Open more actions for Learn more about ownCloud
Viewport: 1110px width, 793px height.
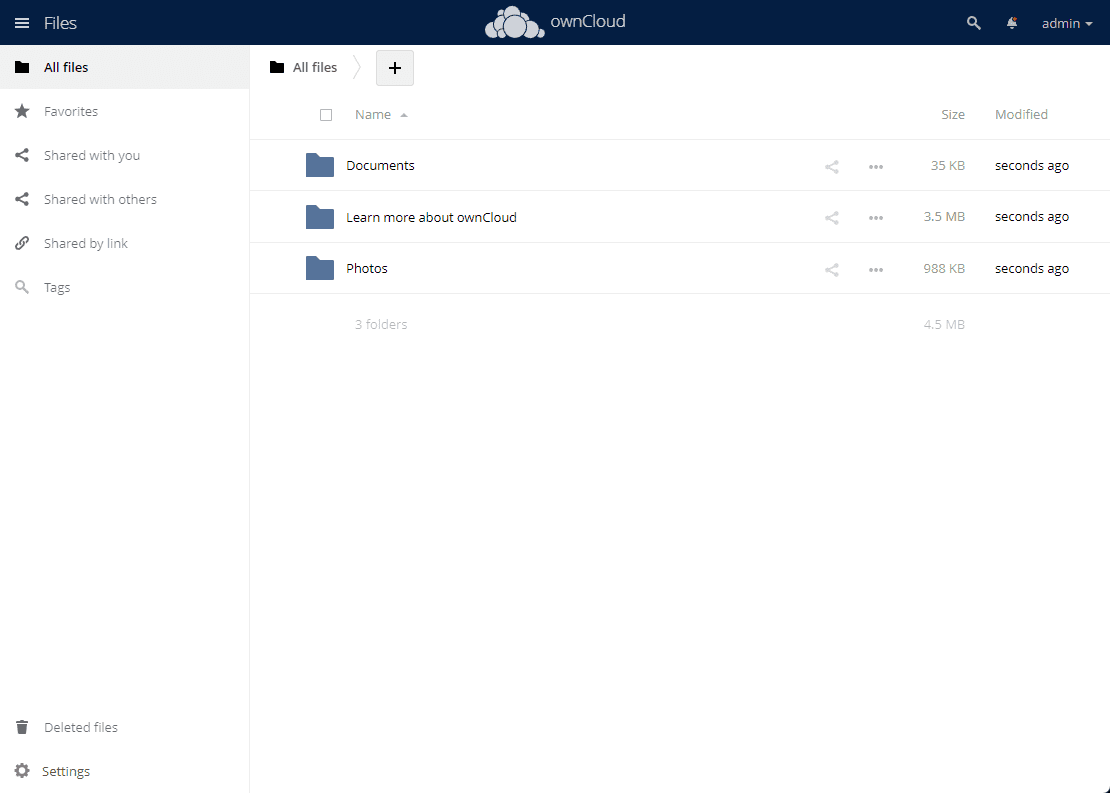[876, 218]
